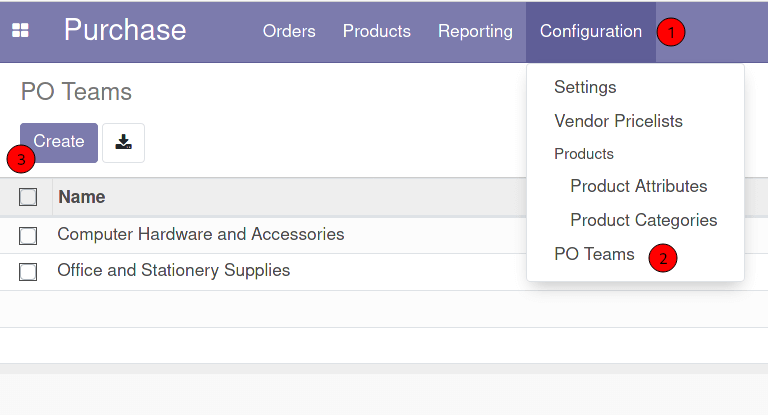Click the download export icon button

coord(123,143)
